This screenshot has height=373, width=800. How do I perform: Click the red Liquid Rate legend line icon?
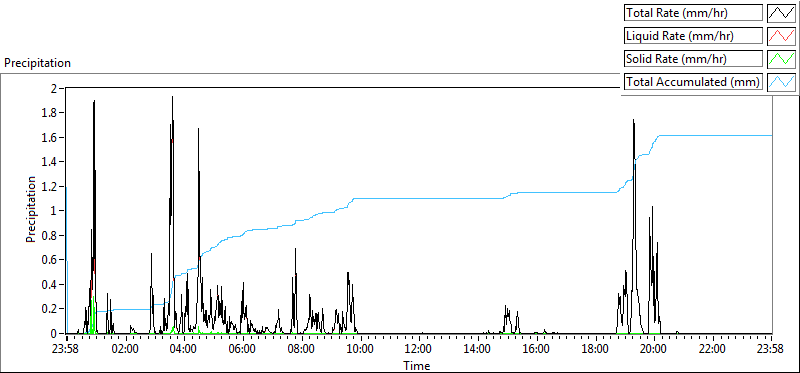click(782, 36)
